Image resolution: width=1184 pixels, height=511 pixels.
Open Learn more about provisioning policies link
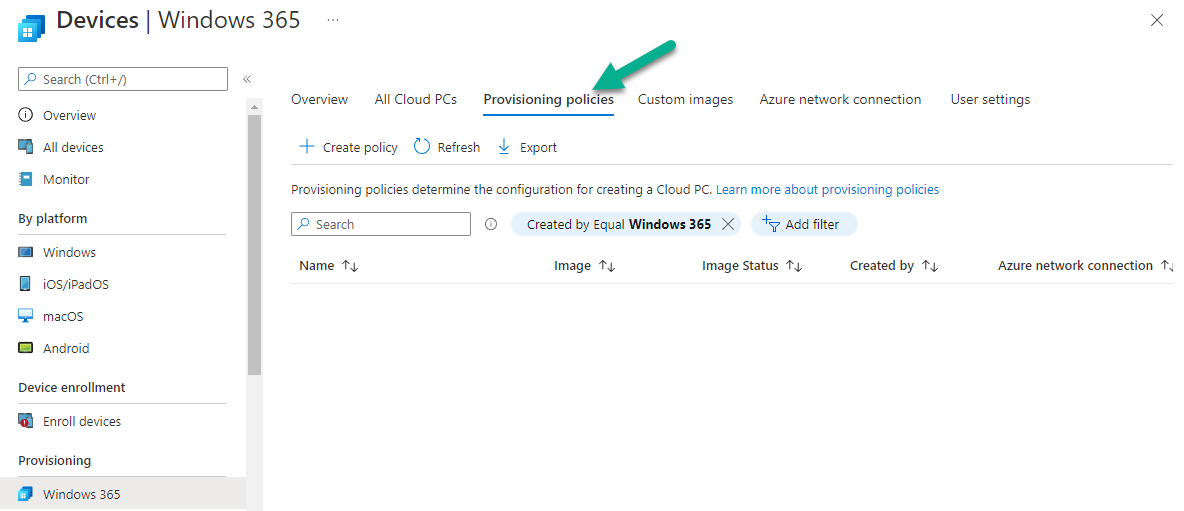[827, 189]
